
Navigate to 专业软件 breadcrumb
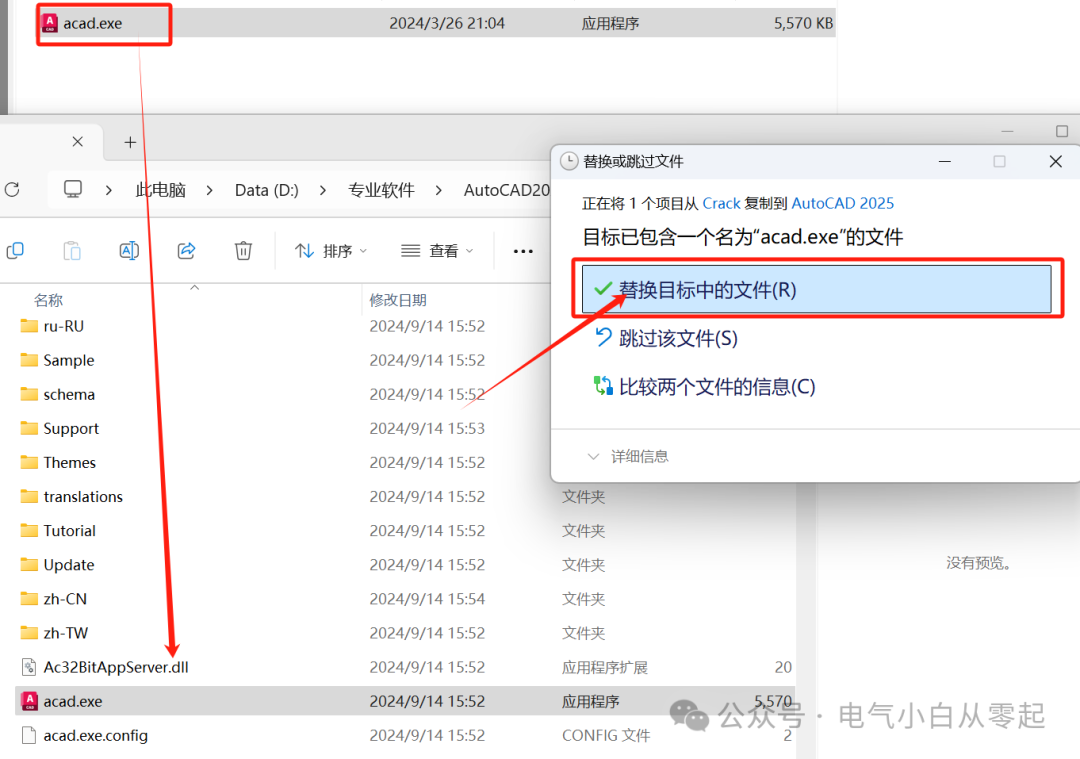click(x=381, y=189)
